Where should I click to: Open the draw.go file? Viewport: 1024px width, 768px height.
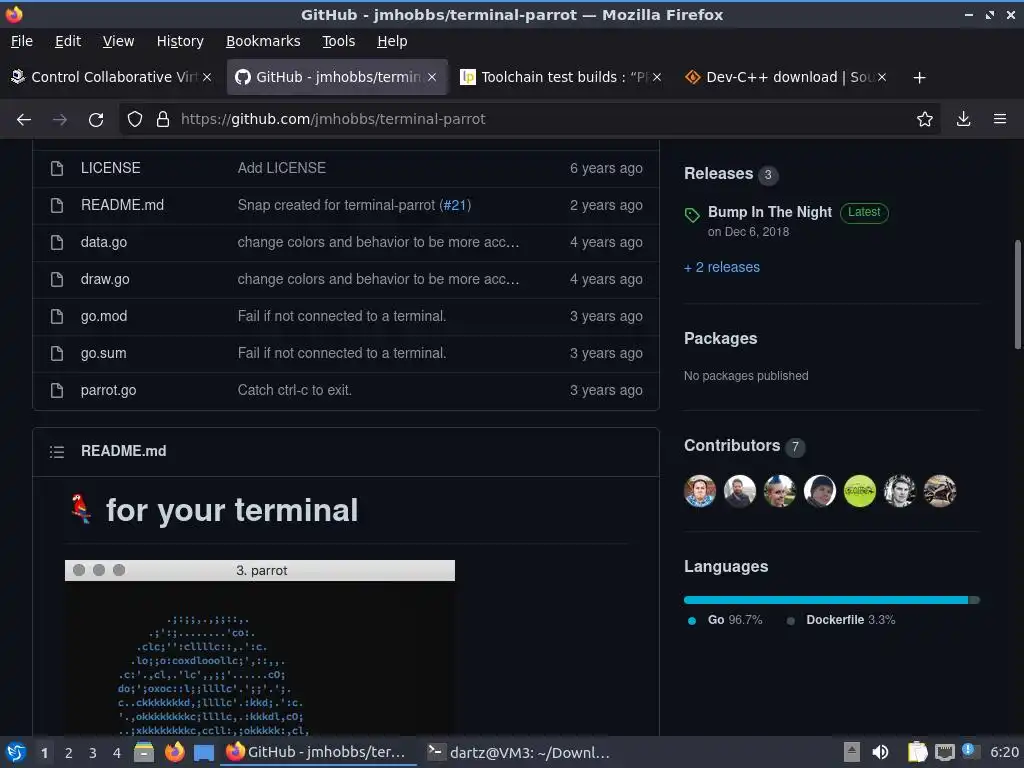tap(105, 280)
